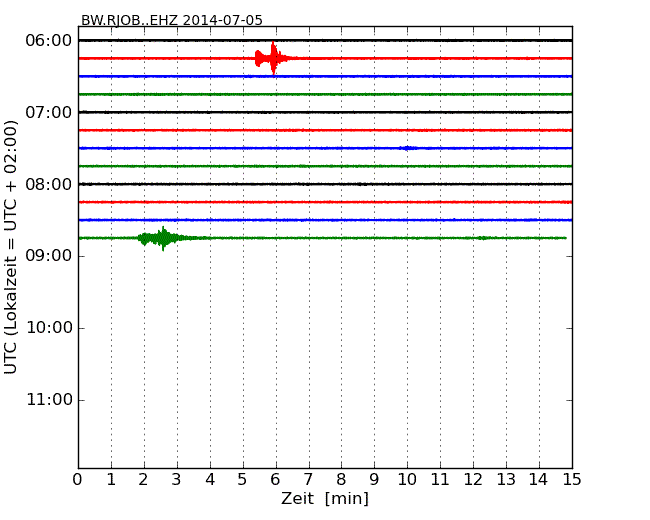Viewport: 650px width, 520px height.
Task: Click the 07:00 y-axis tick label
Action: 49,112
